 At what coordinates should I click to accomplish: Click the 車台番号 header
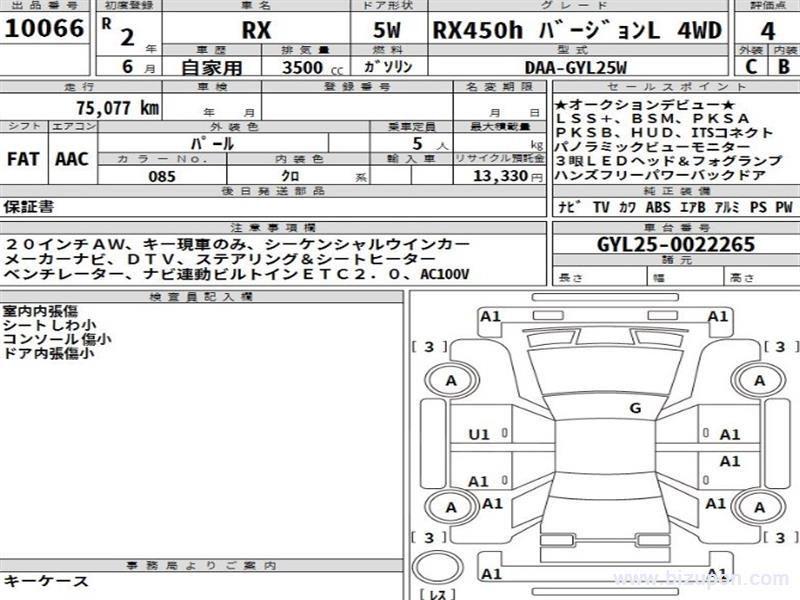(677, 228)
